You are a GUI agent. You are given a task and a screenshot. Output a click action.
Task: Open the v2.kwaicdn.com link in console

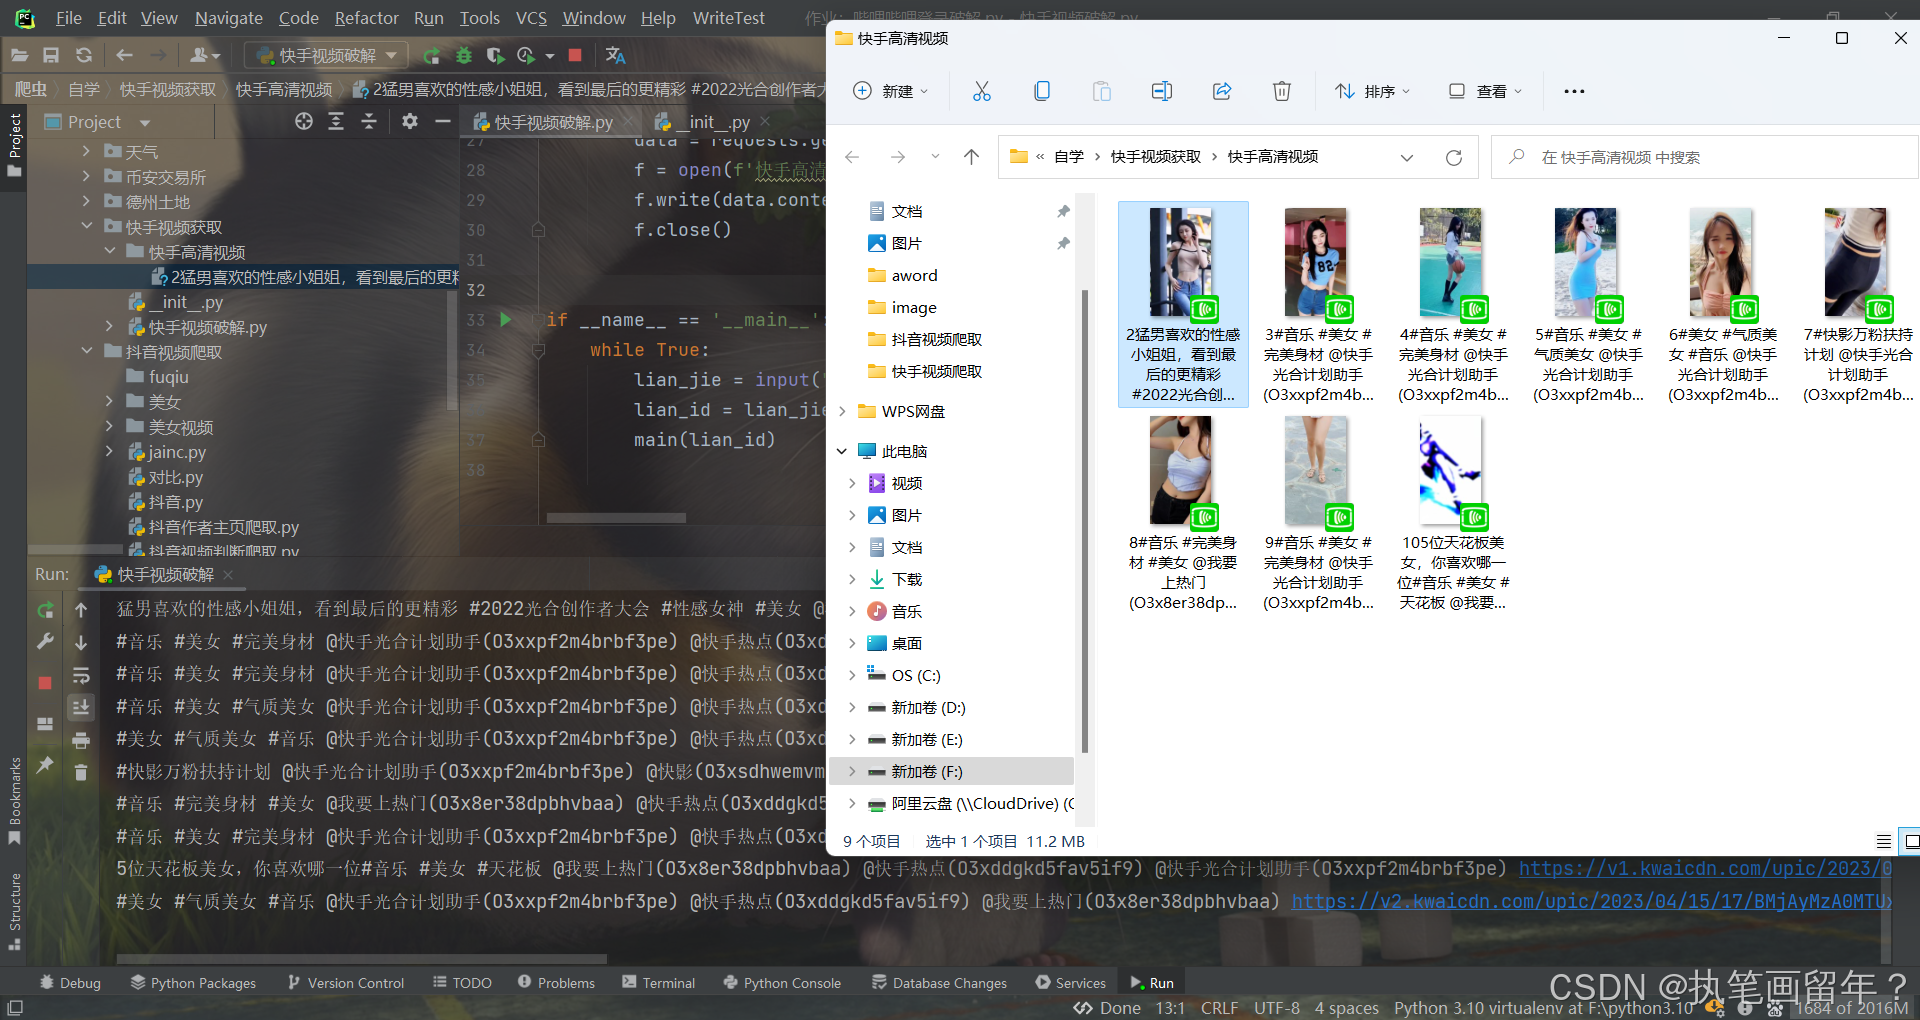[x=1592, y=901]
